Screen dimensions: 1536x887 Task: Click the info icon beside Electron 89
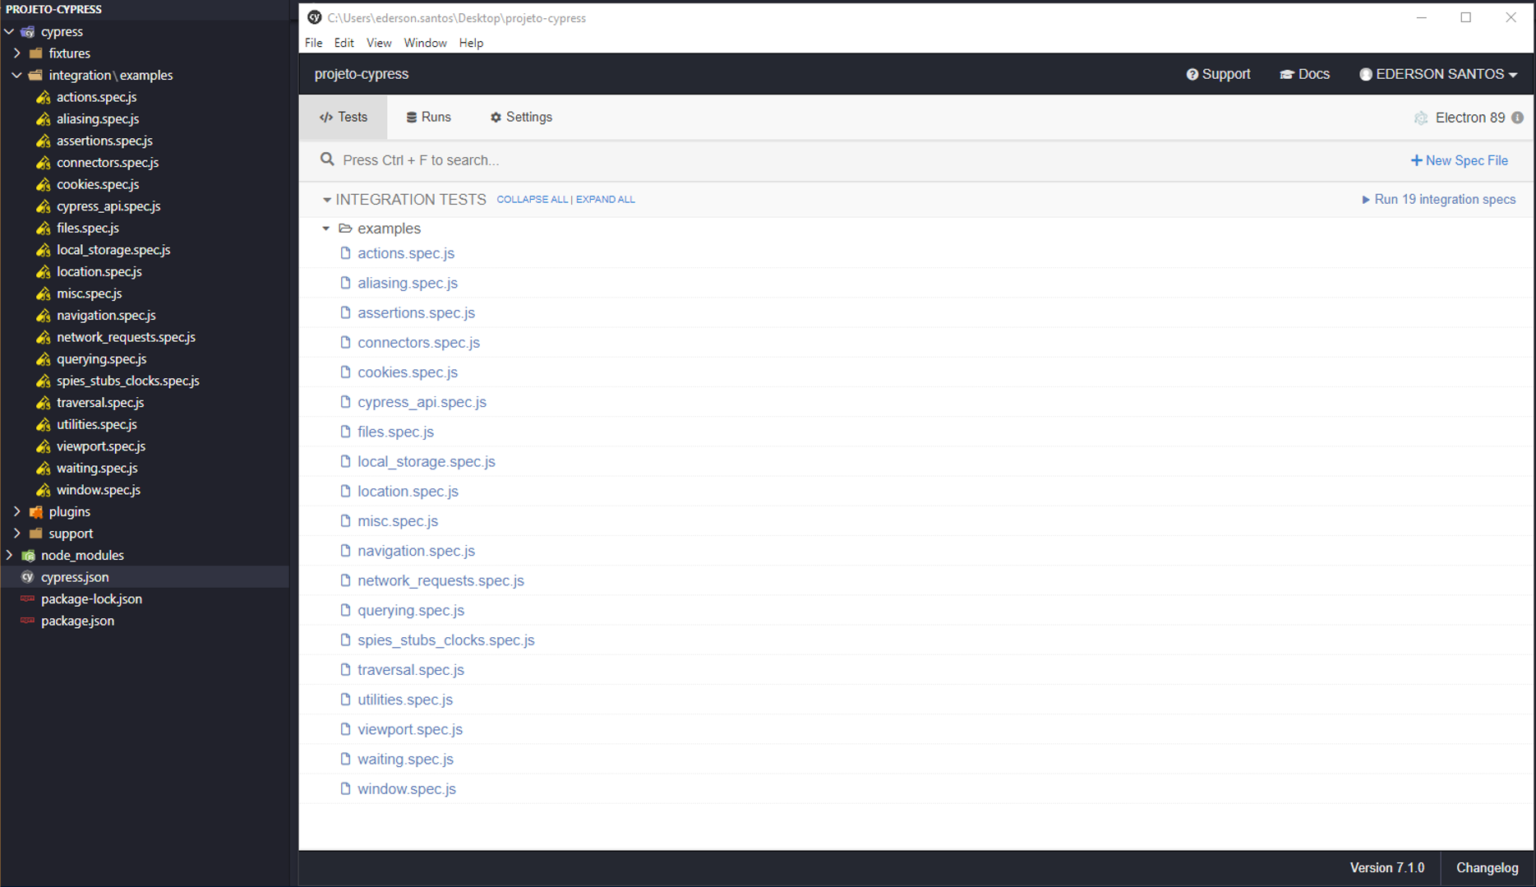pyautogui.click(x=1517, y=118)
